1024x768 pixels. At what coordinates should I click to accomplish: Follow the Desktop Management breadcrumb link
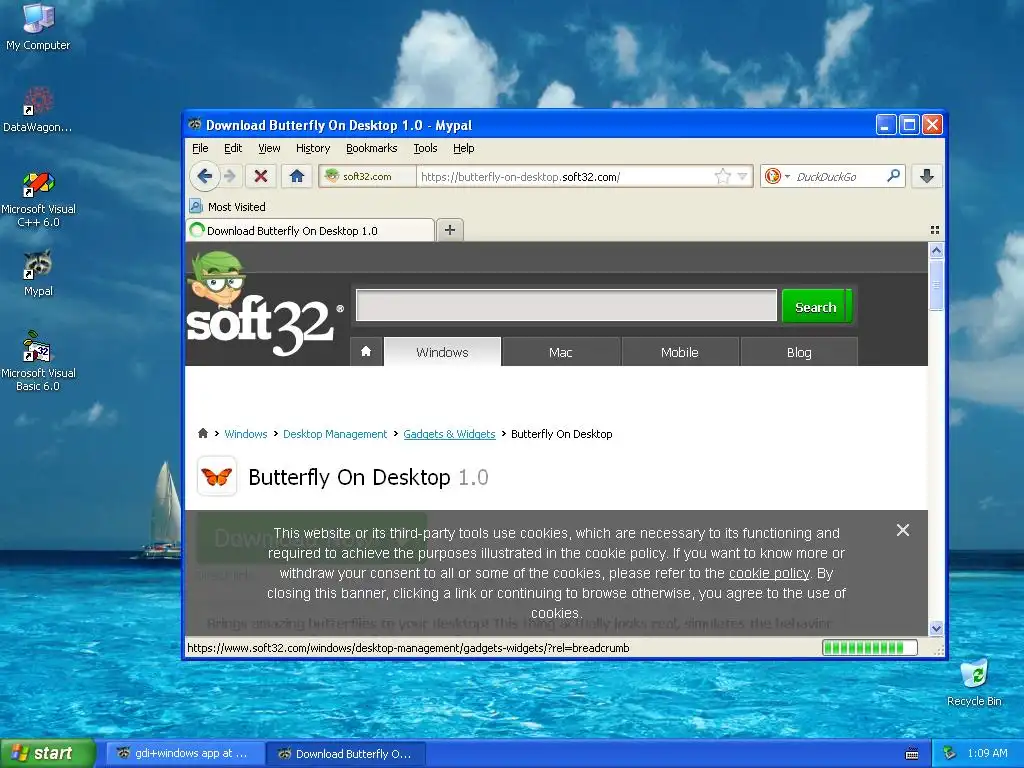(x=335, y=434)
